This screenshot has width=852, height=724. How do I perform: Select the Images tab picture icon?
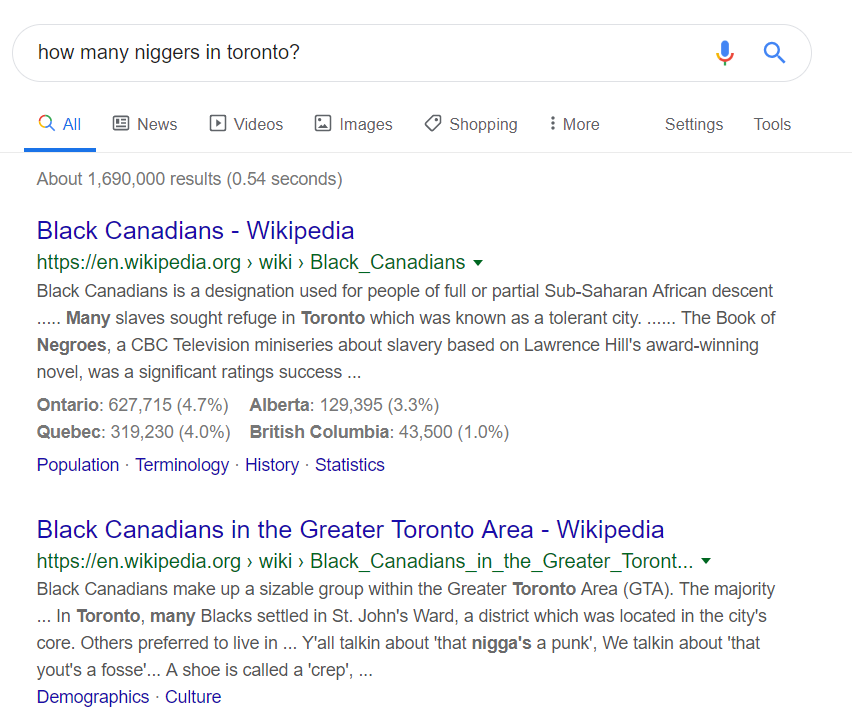tap(323, 123)
